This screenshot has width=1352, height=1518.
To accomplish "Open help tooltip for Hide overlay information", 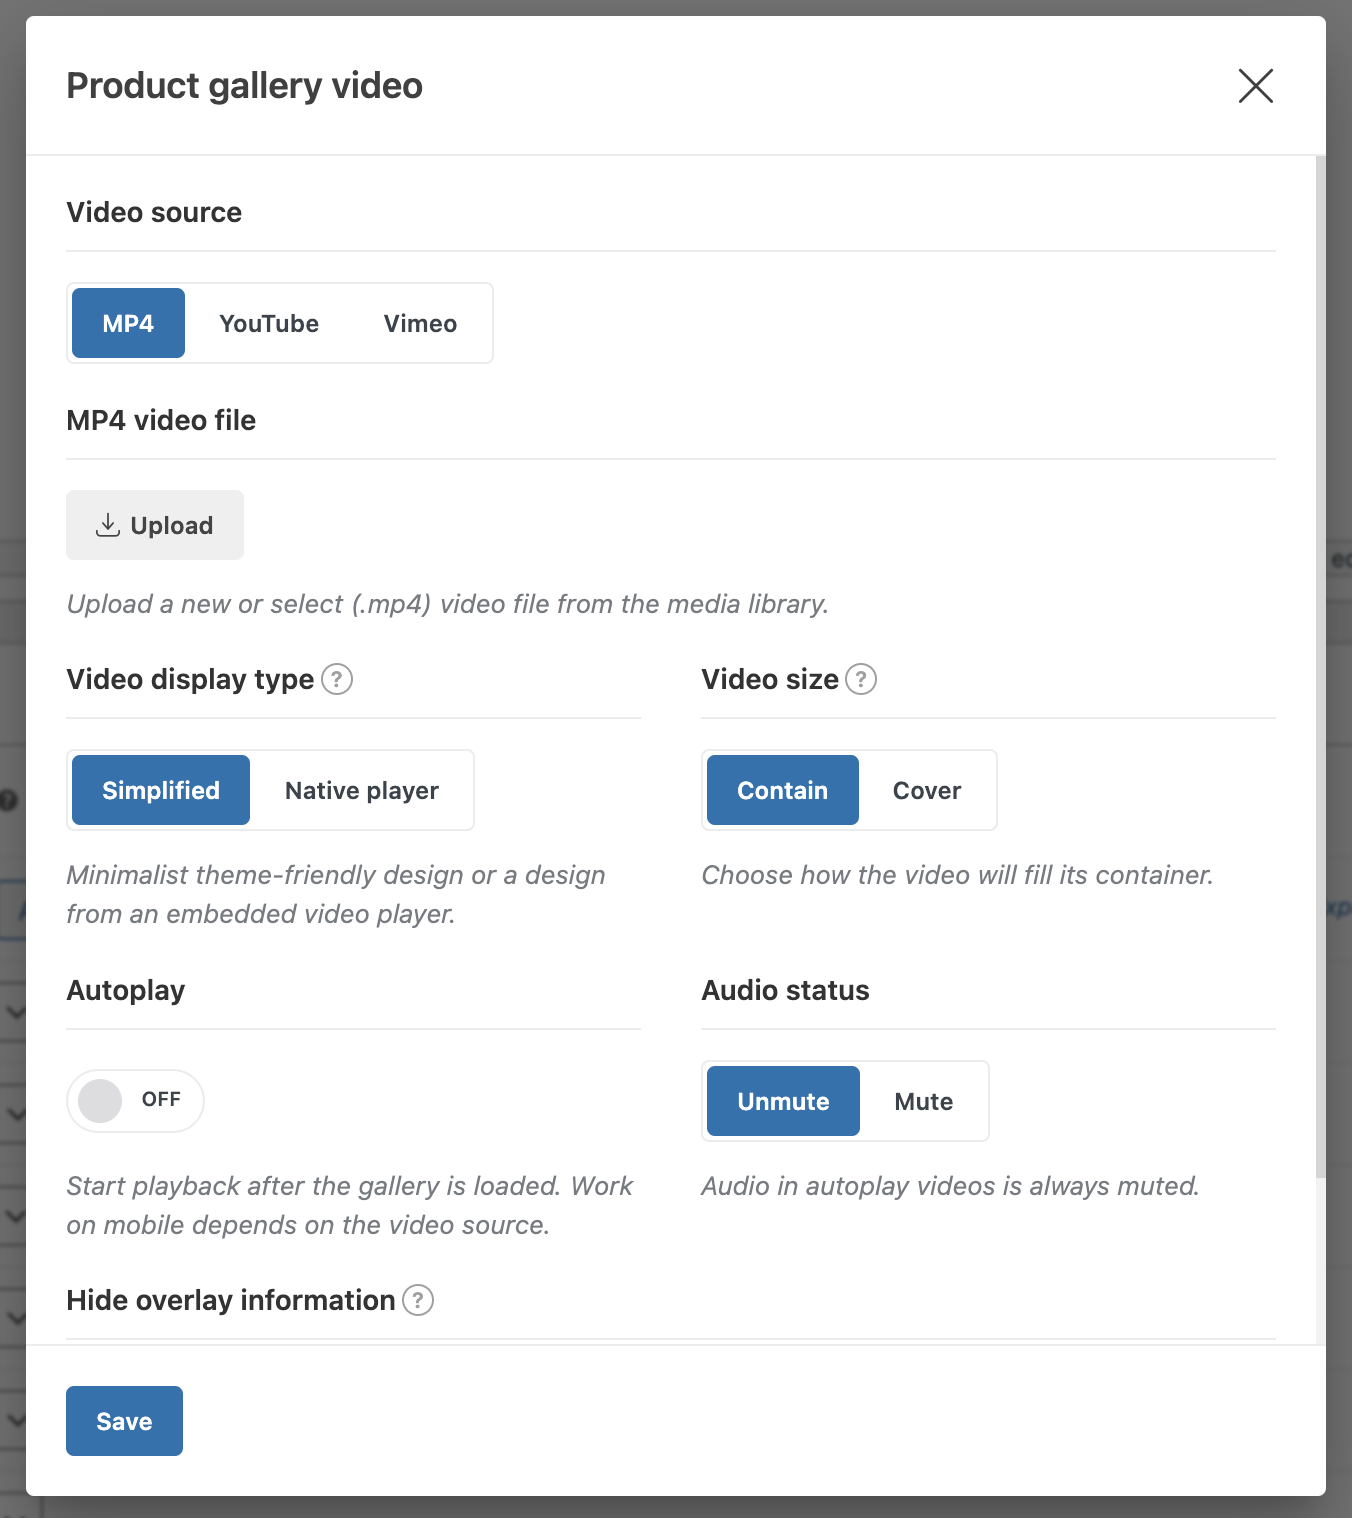I will click(x=418, y=1300).
